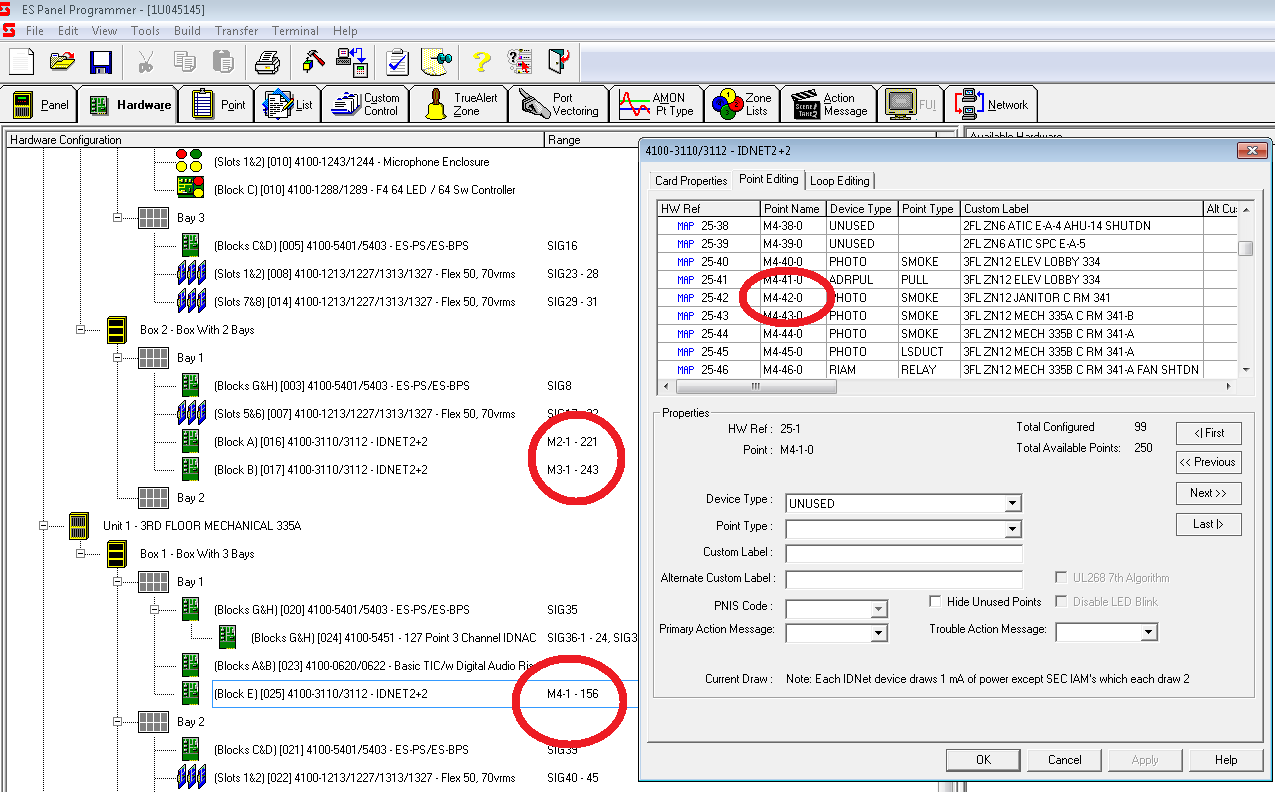Collapse the Unit 1 - 3RD FLOOR MECHANICAL node

pos(44,525)
